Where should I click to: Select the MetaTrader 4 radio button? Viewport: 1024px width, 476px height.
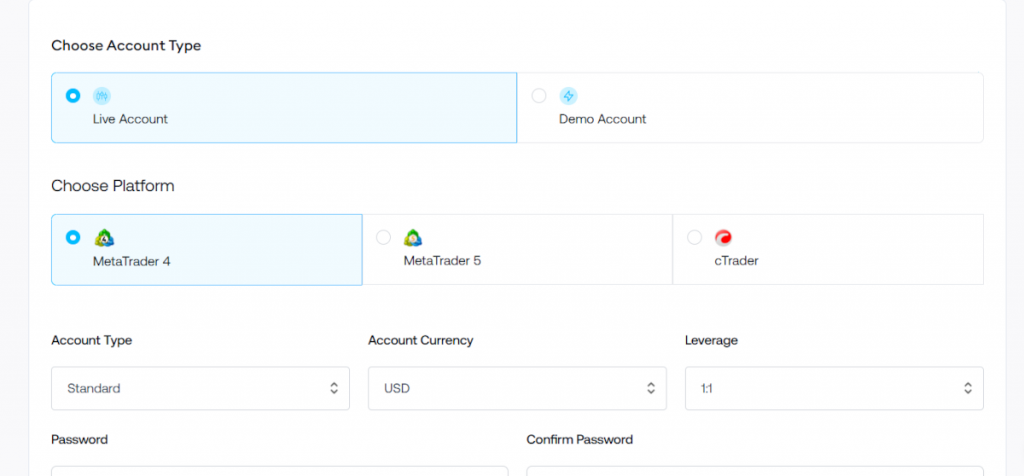(x=73, y=238)
